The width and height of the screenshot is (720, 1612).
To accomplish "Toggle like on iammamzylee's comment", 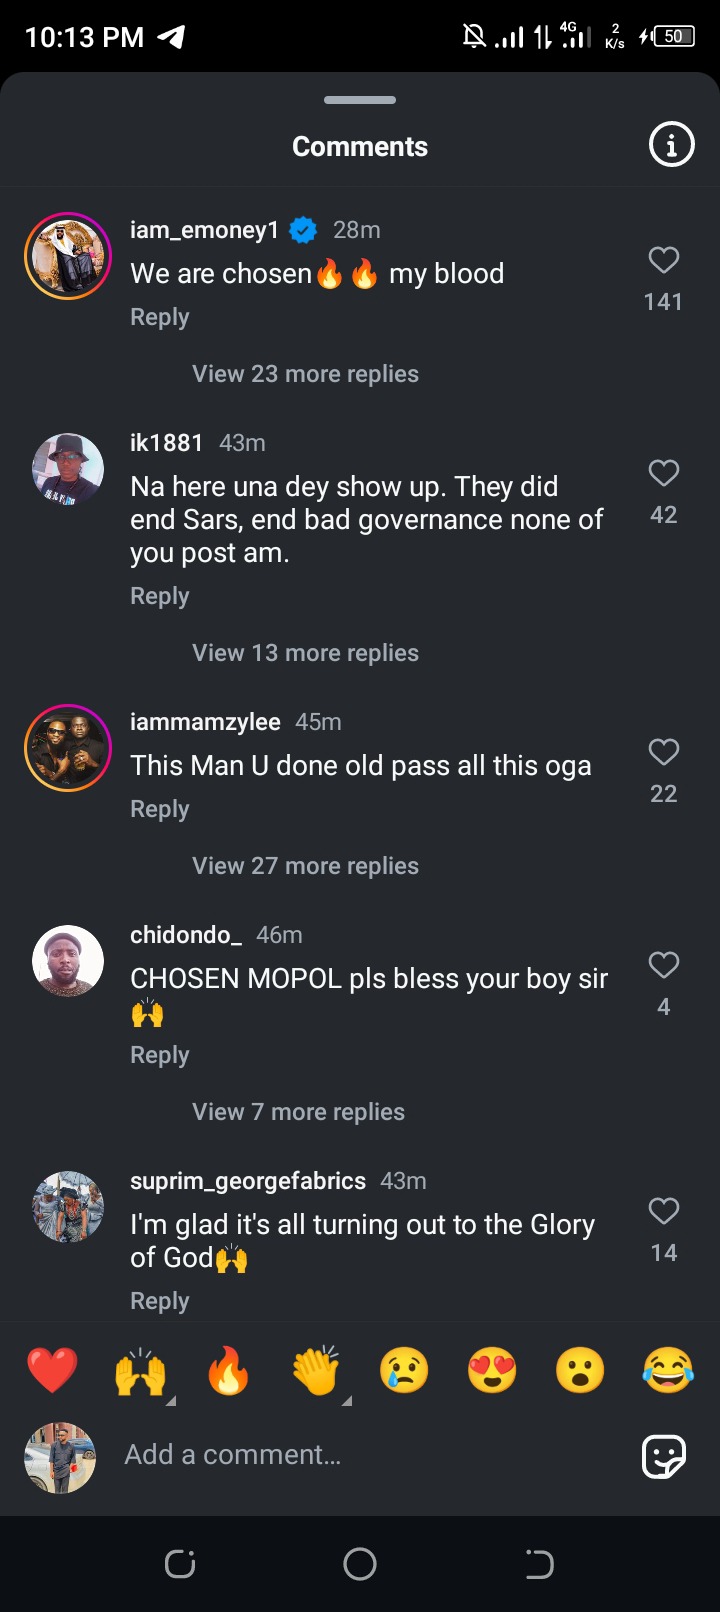I will pyautogui.click(x=664, y=752).
